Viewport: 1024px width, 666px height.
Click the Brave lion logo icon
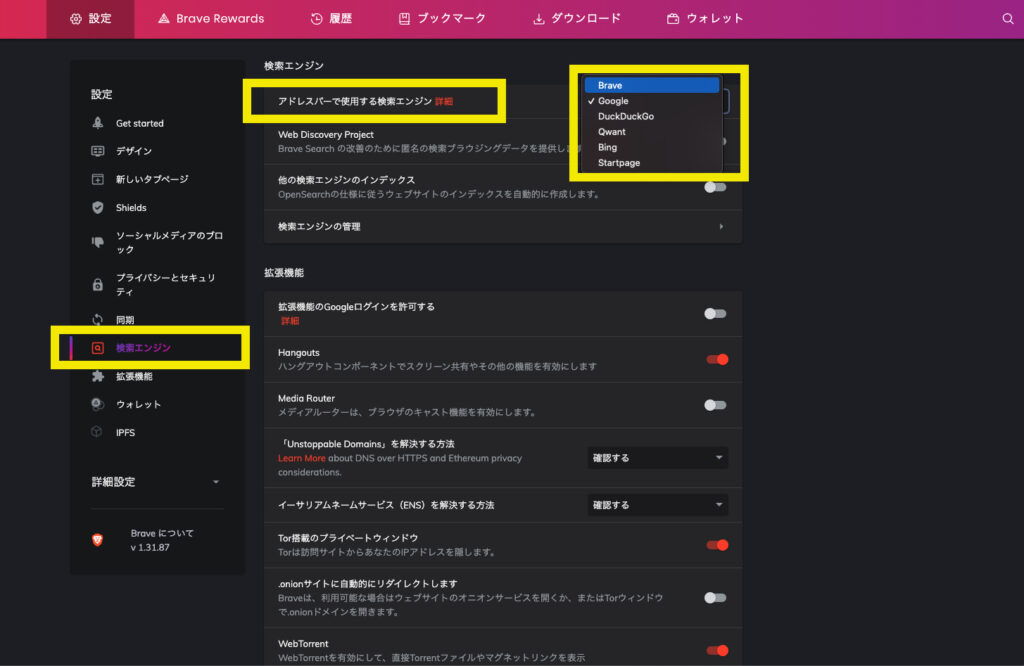click(x=97, y=540)
